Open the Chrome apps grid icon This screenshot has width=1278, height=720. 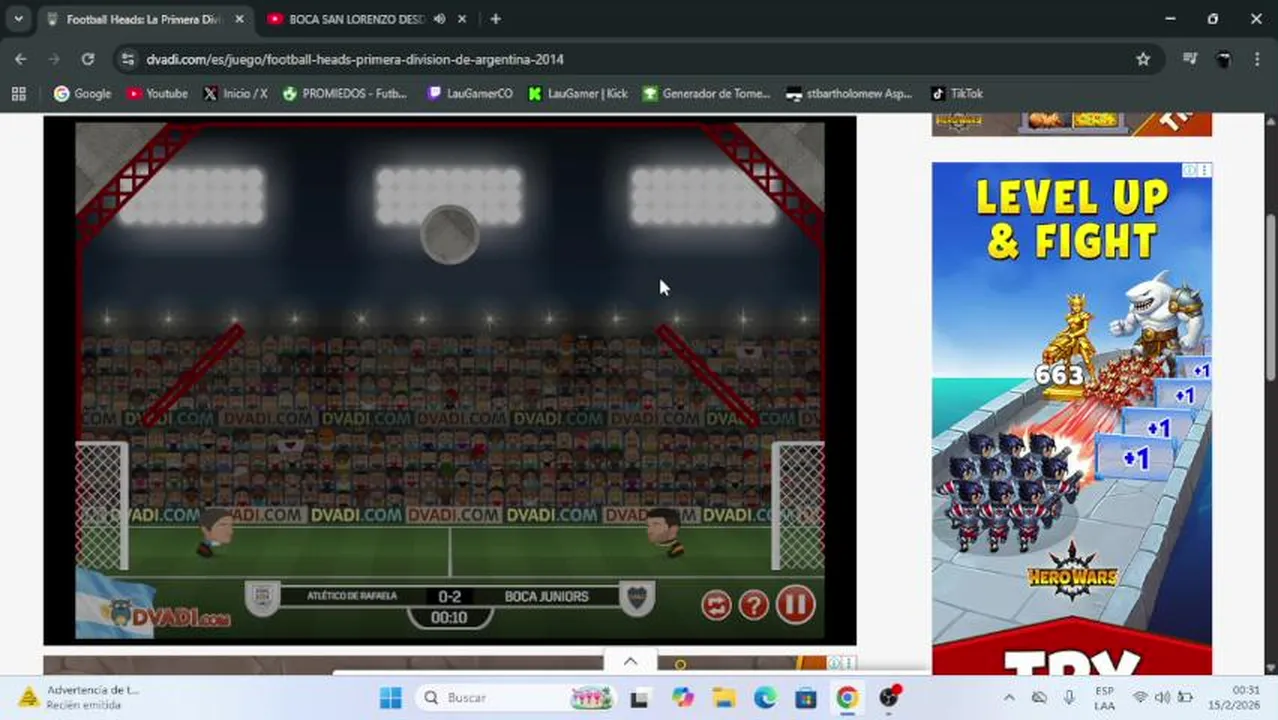click(x=18, y=93)
